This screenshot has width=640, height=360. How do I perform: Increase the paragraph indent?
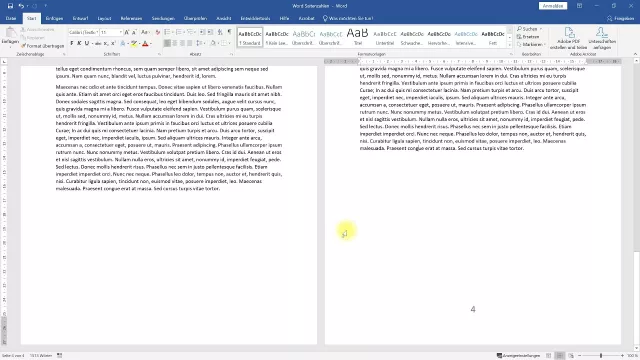(x=210, y=32)
